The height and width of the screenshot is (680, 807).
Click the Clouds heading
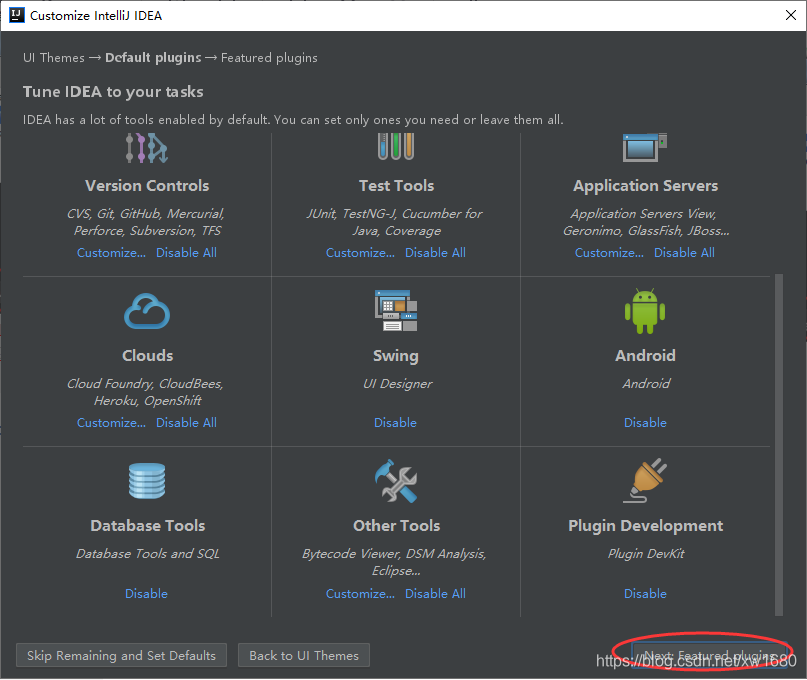pyautogui.click(x=148, y=355)
